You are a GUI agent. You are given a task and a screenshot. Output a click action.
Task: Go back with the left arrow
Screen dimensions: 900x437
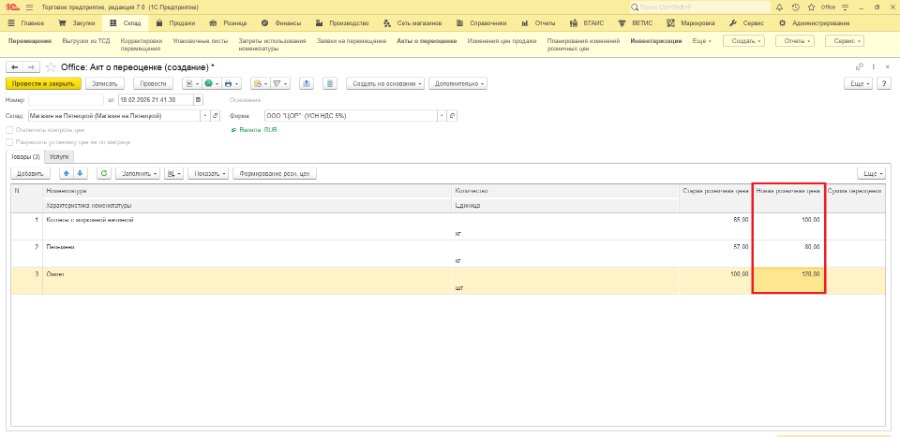pos(15,67)
